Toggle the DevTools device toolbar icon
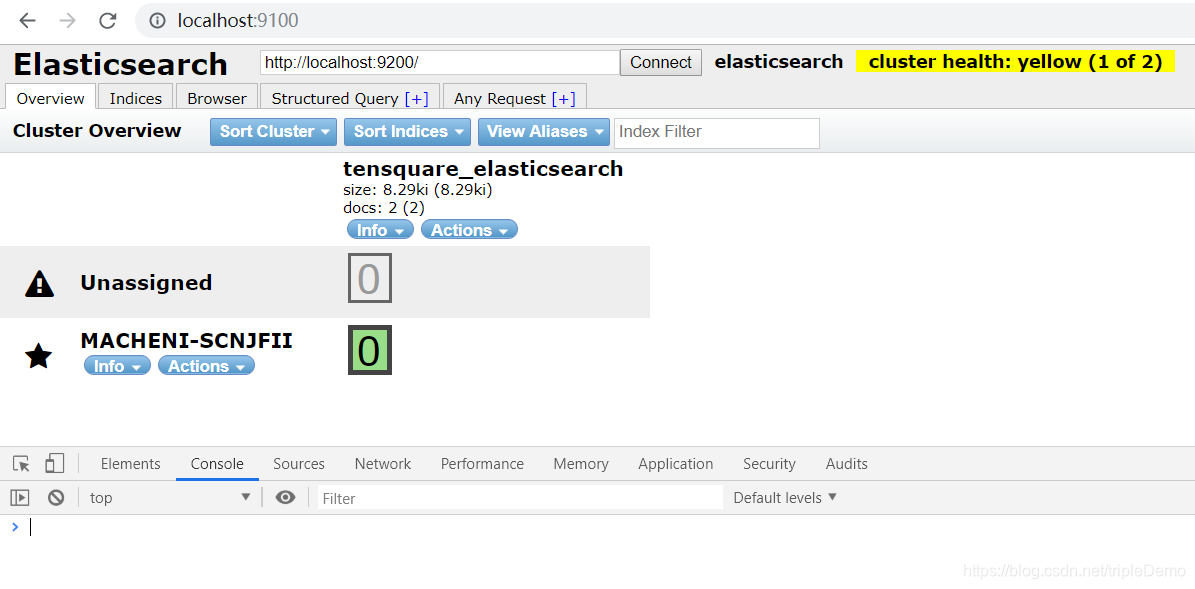1195x589 pixels. click(54, 463)
